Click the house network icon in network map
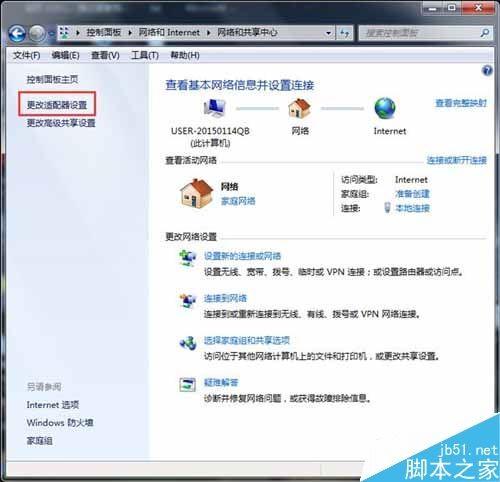 point(300,108)
